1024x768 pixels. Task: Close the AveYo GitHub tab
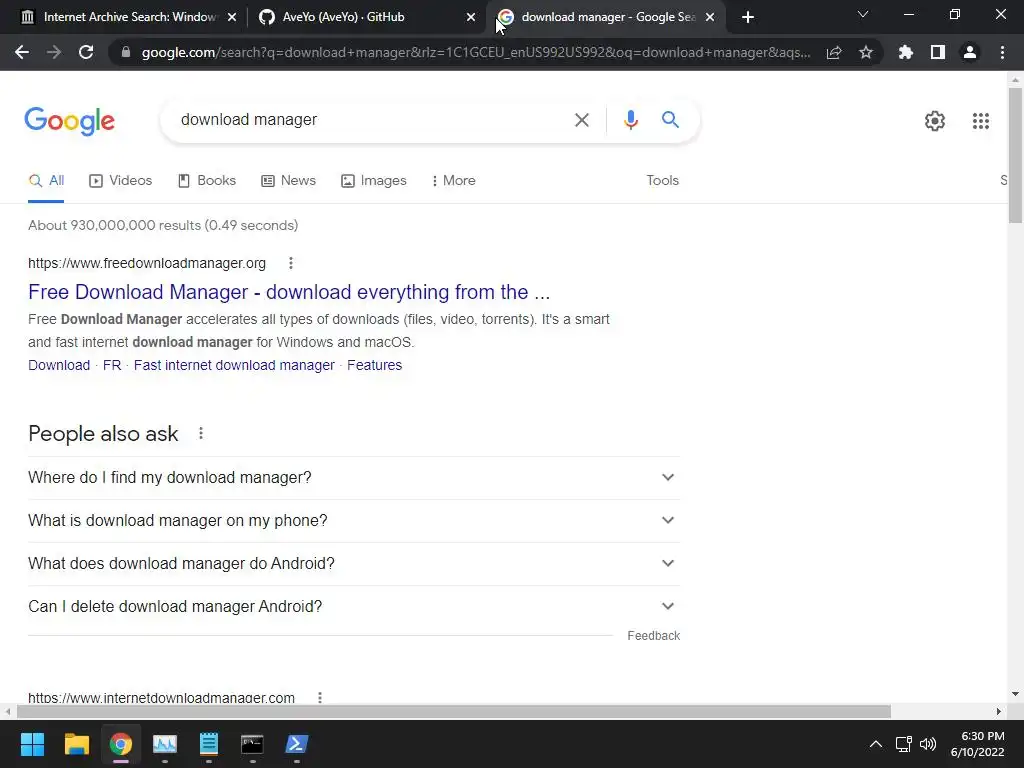[x=471, y=17]
